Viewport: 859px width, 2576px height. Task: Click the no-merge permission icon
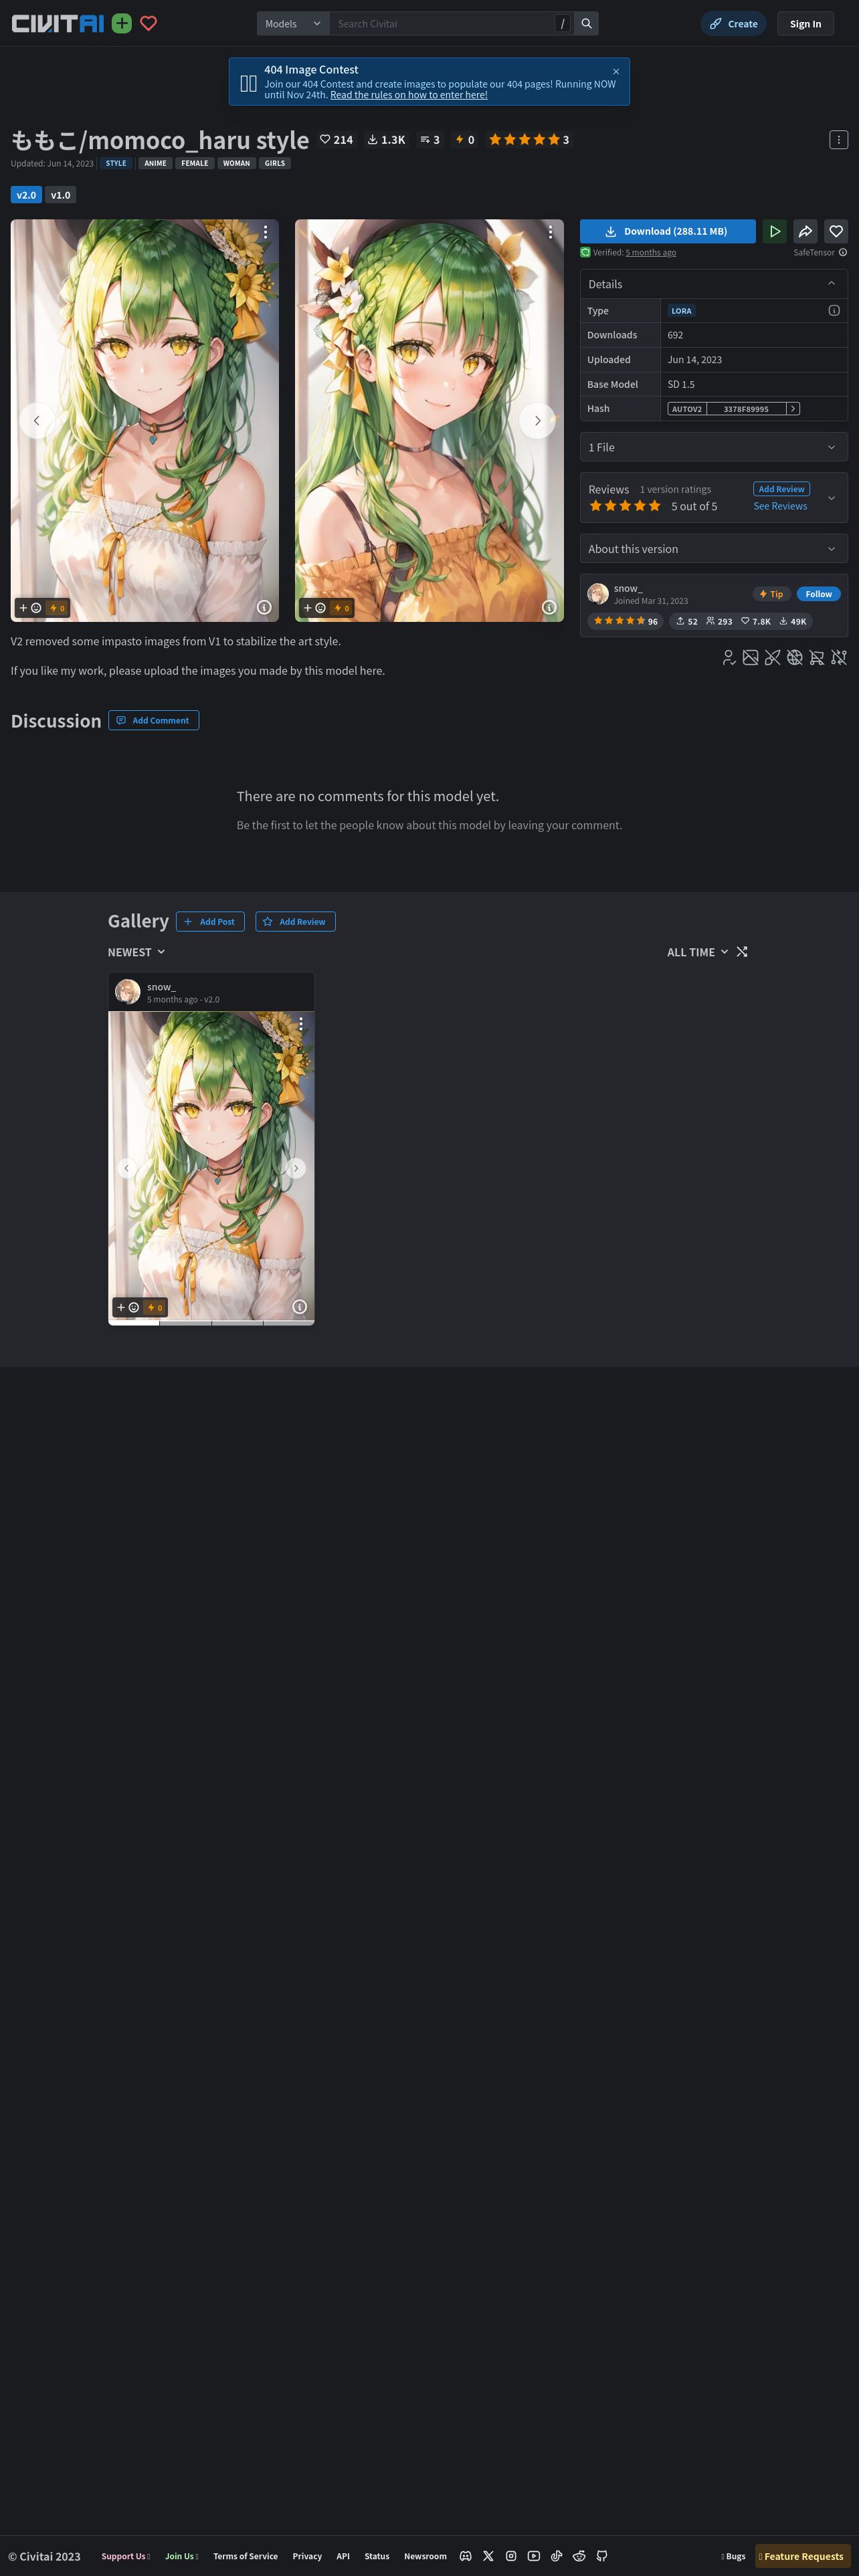click(839, 657)
